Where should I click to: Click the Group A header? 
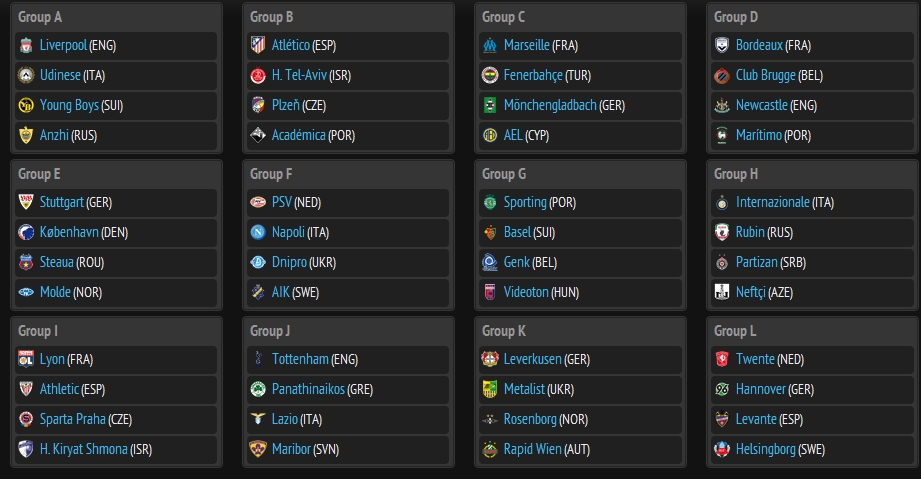pos(41,17)
